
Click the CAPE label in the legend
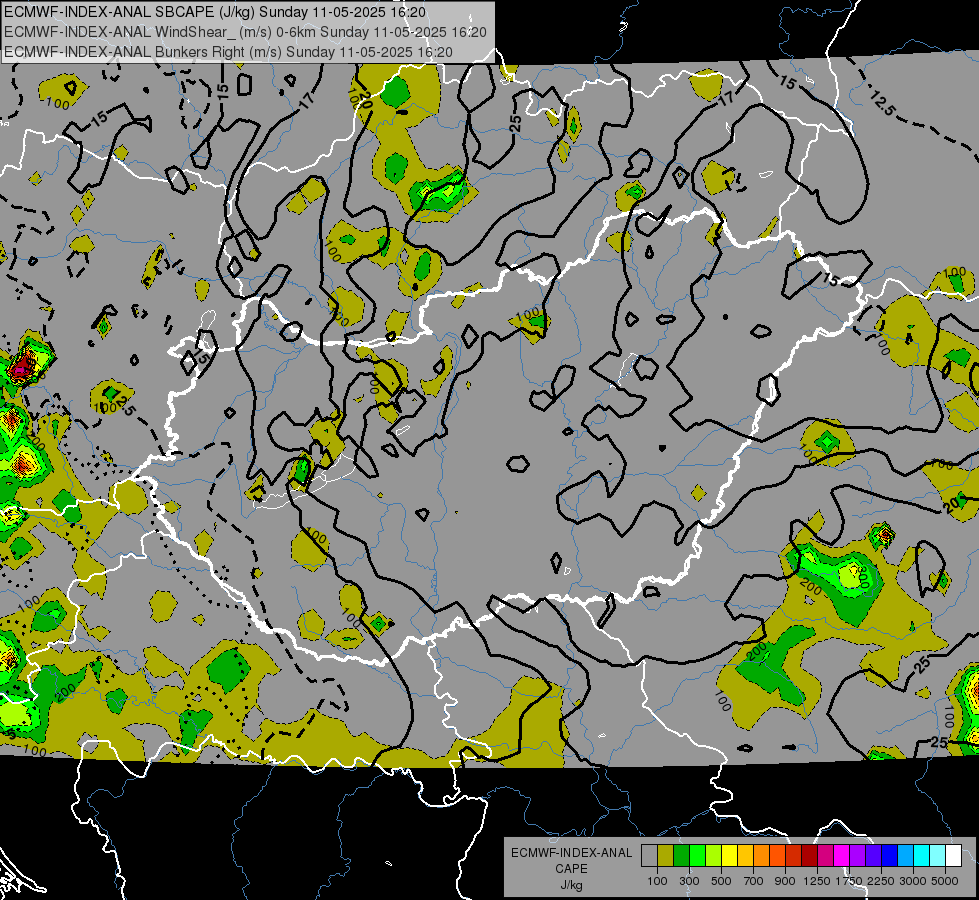click(x=571, y=869)
